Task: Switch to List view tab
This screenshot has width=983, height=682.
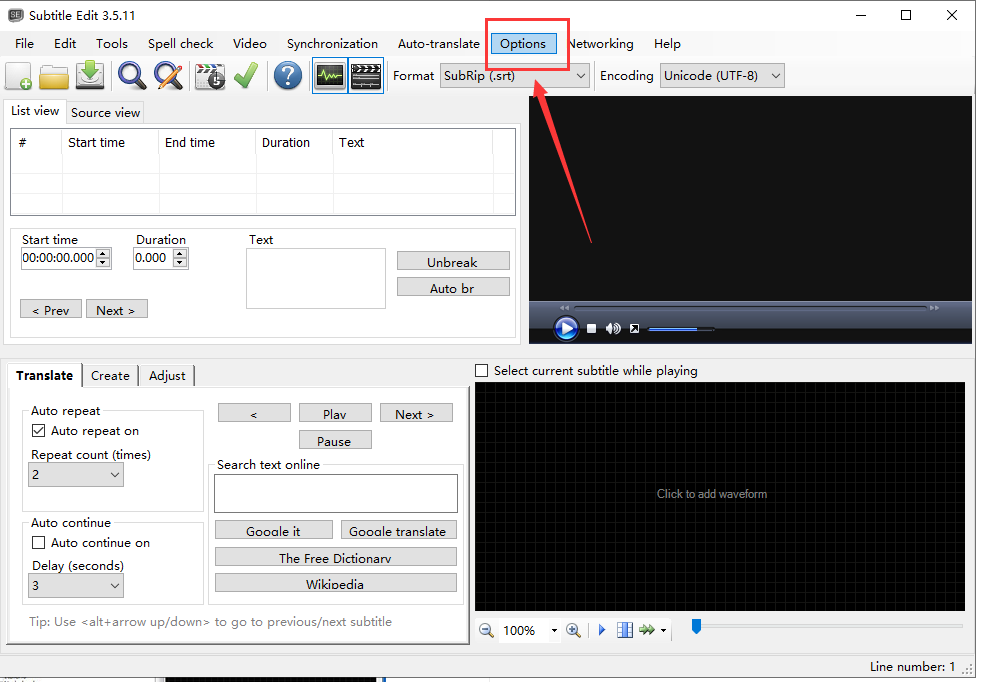Action: point(35,111)
